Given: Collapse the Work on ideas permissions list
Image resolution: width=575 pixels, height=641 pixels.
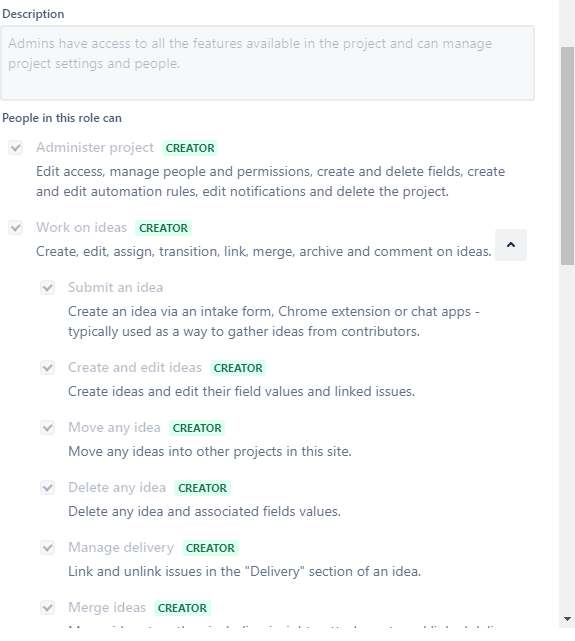Looking at the screenshot, I should tap(511, 245).
